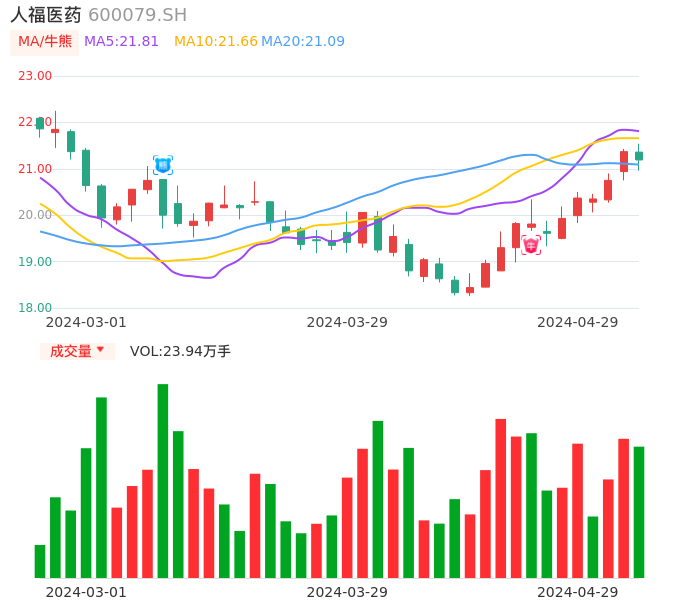Click the 20.00 price axis label
Image resolution: width=686 pixels, height=606 pixels.
coord(35,214)
